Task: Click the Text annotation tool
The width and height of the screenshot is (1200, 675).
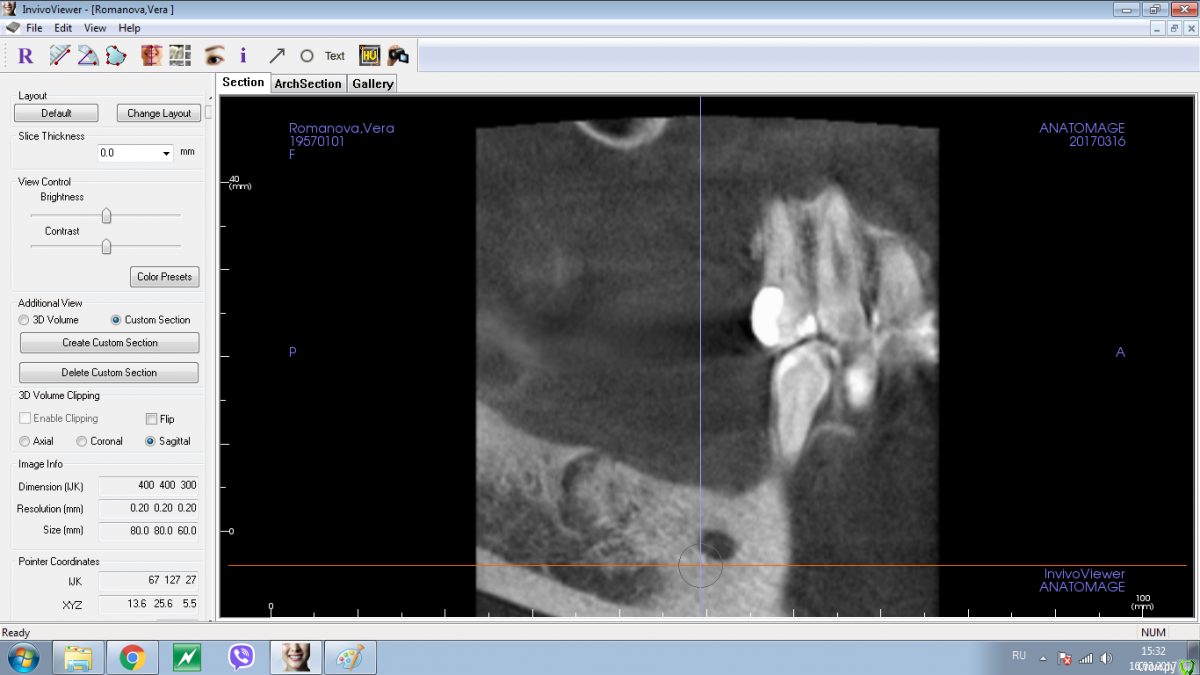Action: tap(333, 55)
